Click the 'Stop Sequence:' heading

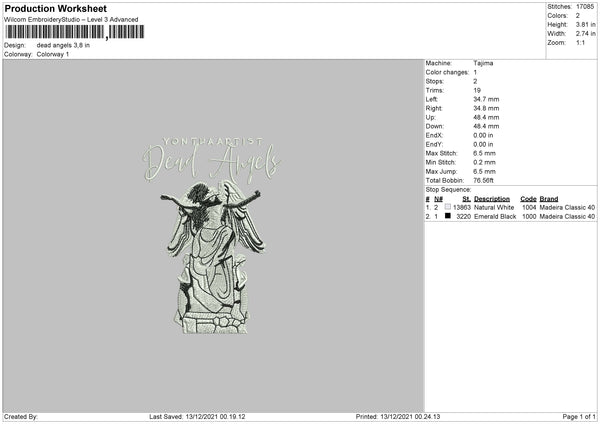[x=448, y=190]
